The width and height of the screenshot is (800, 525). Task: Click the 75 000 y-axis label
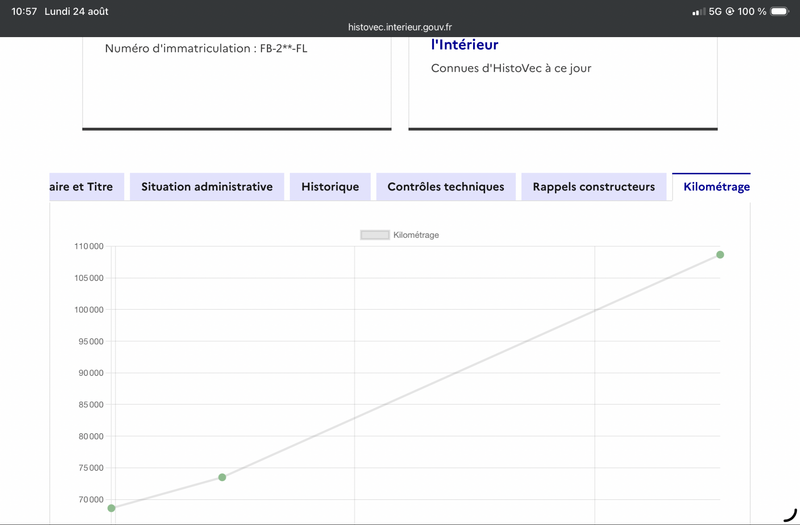pos(91,468)
